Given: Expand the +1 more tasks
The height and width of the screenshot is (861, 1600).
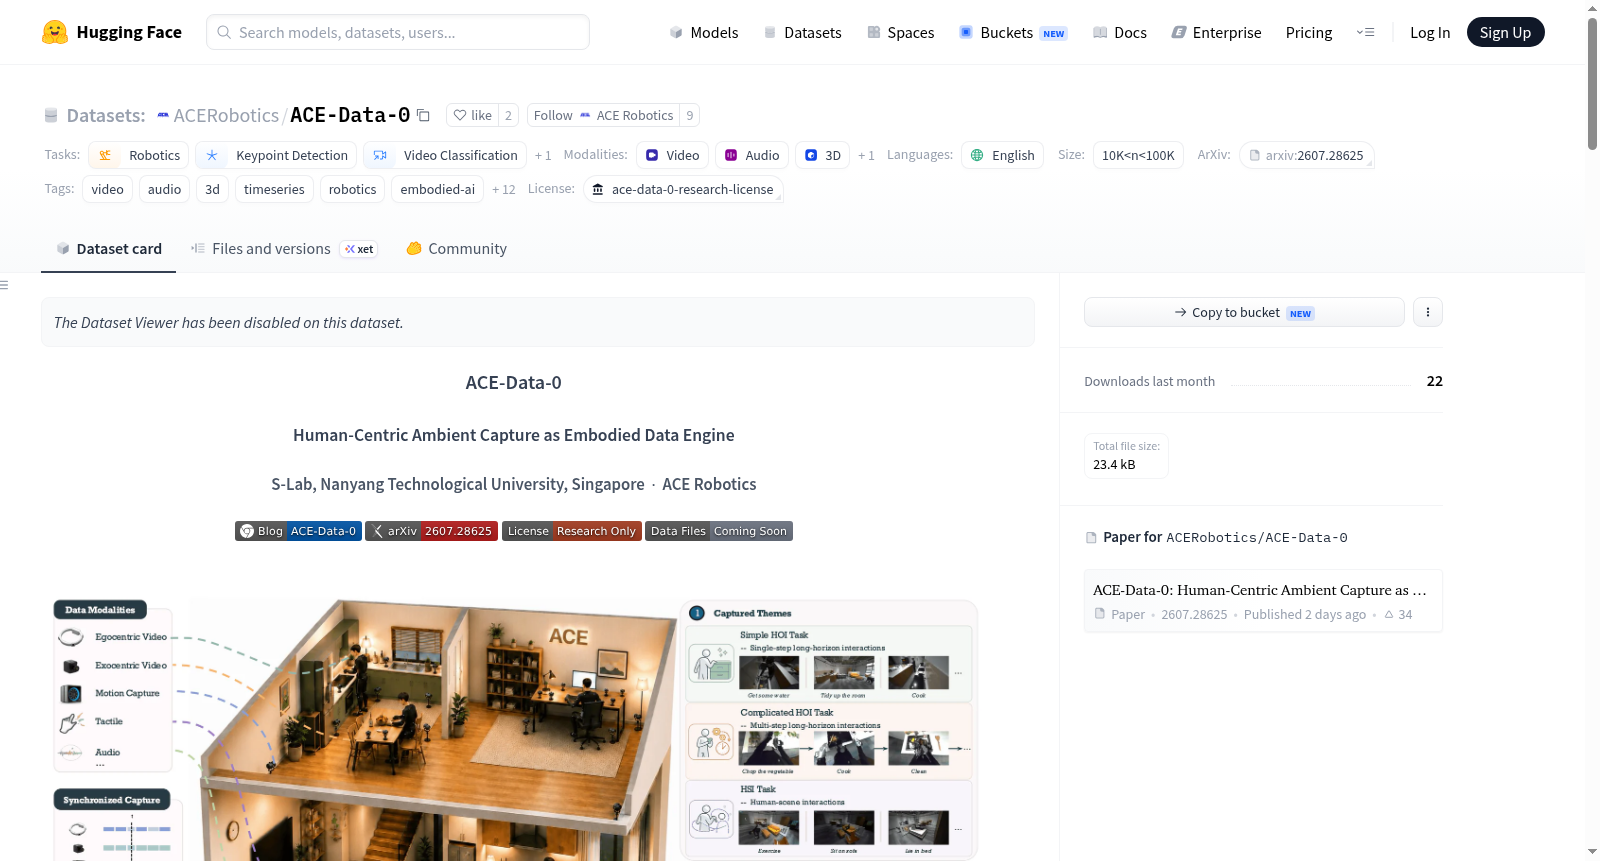Looking at the screenshot, I should [543, 155].
